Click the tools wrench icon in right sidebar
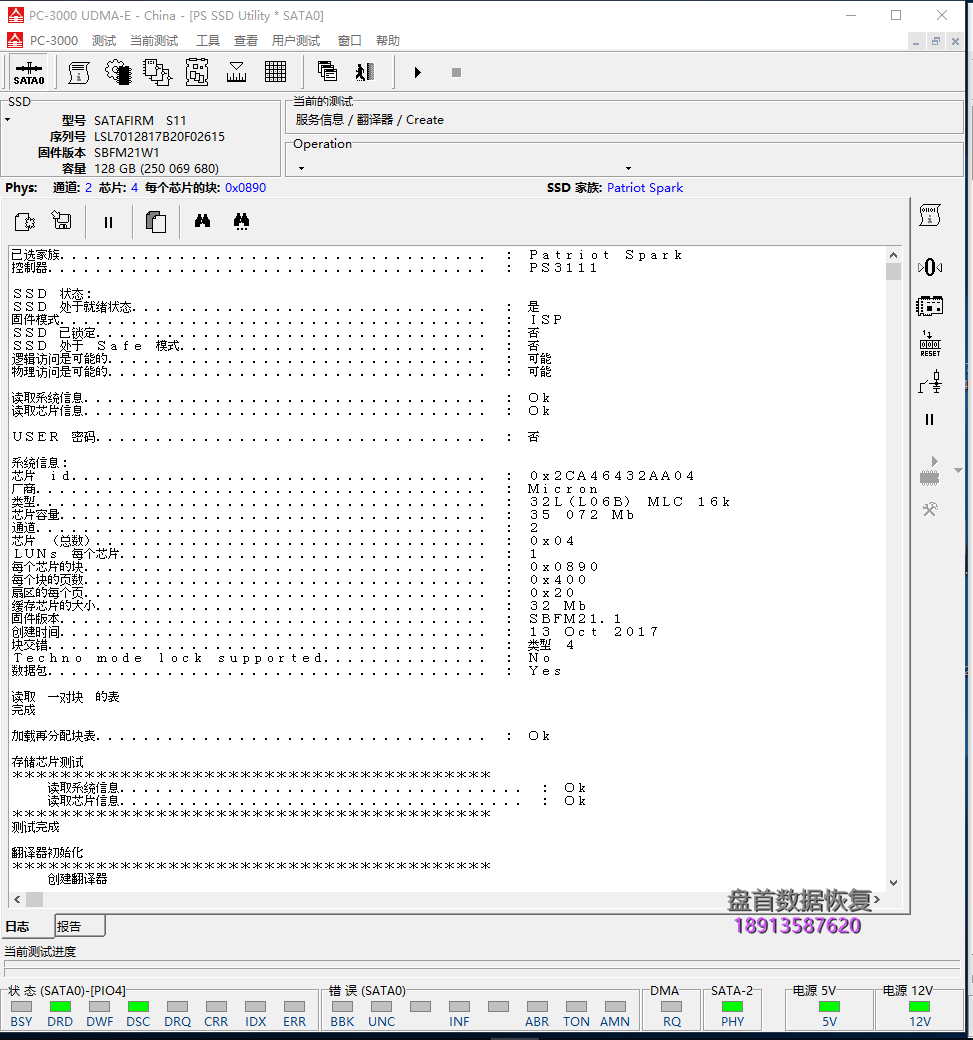Viewport: 973px width, 1040px height. pyautogui.click(x=930, y=509)
